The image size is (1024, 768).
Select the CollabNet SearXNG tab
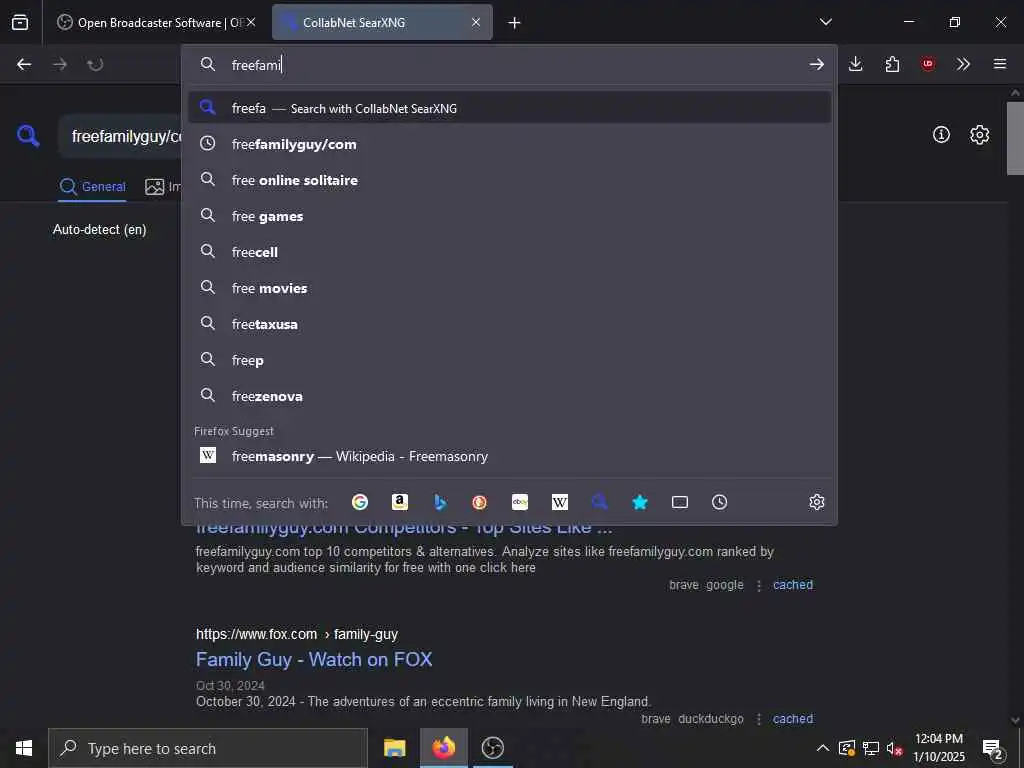coord(382,22)
